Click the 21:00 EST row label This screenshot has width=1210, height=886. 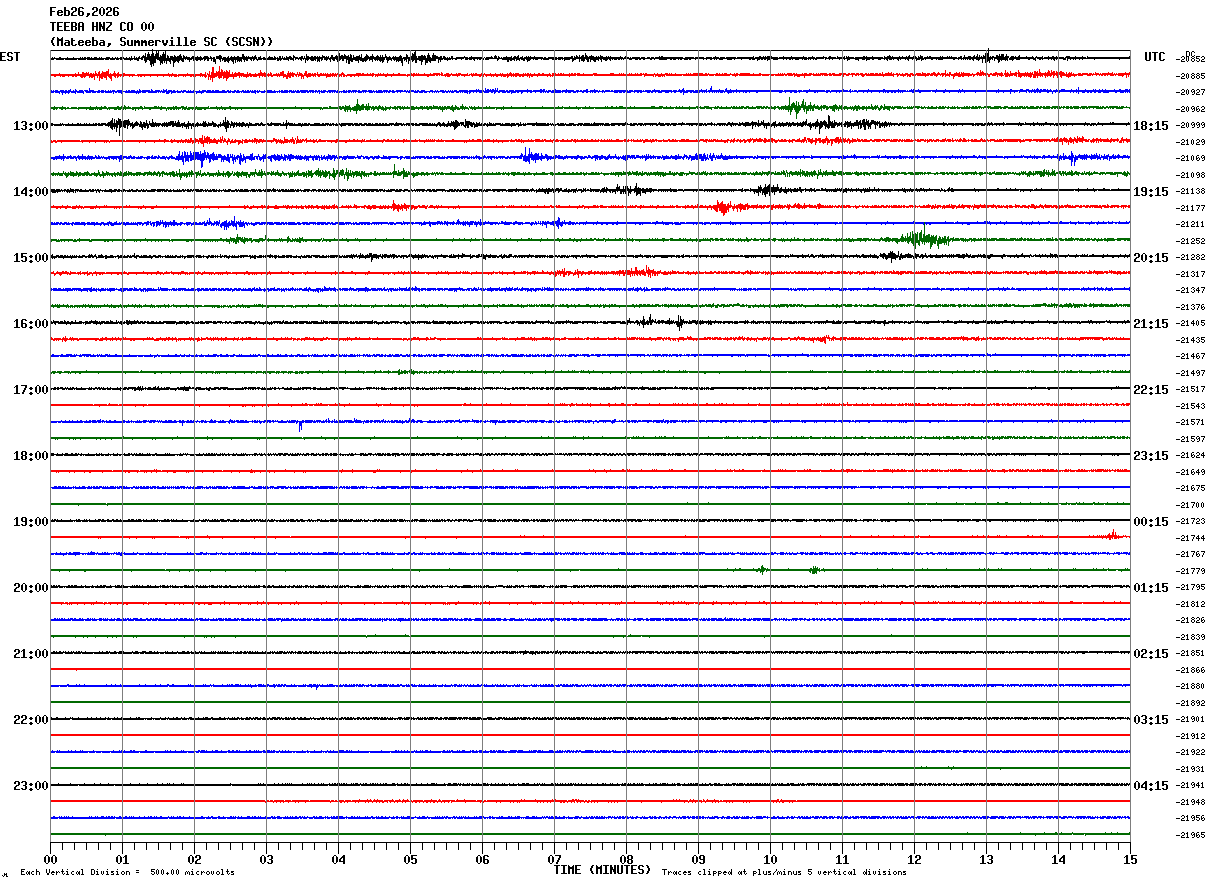pyautogui.click(x=31, y=654)
